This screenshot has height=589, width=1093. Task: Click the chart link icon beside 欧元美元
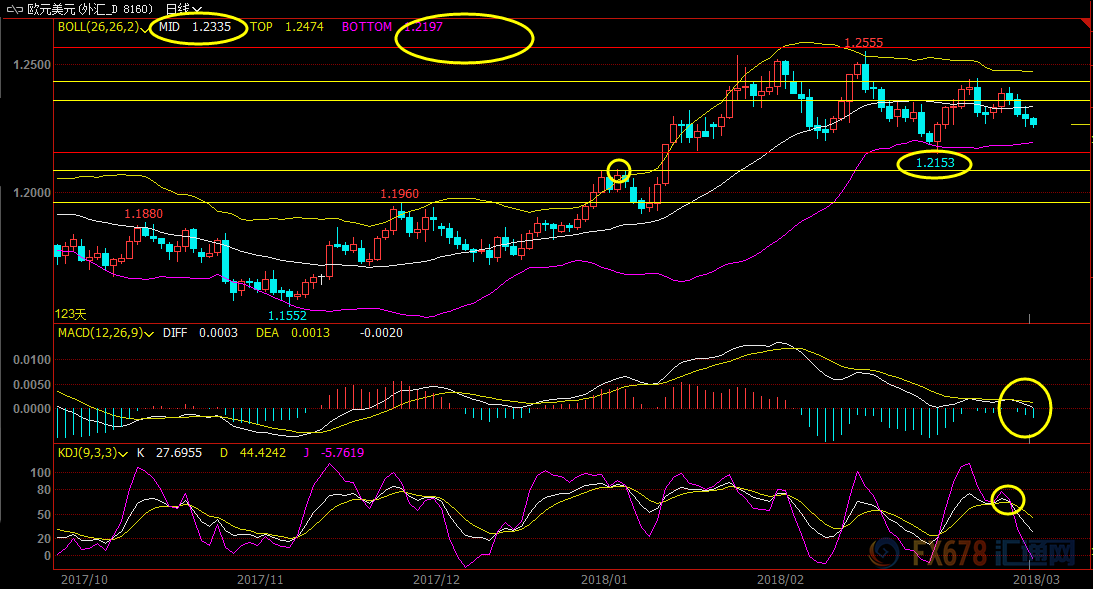click(x=14, y=8)
